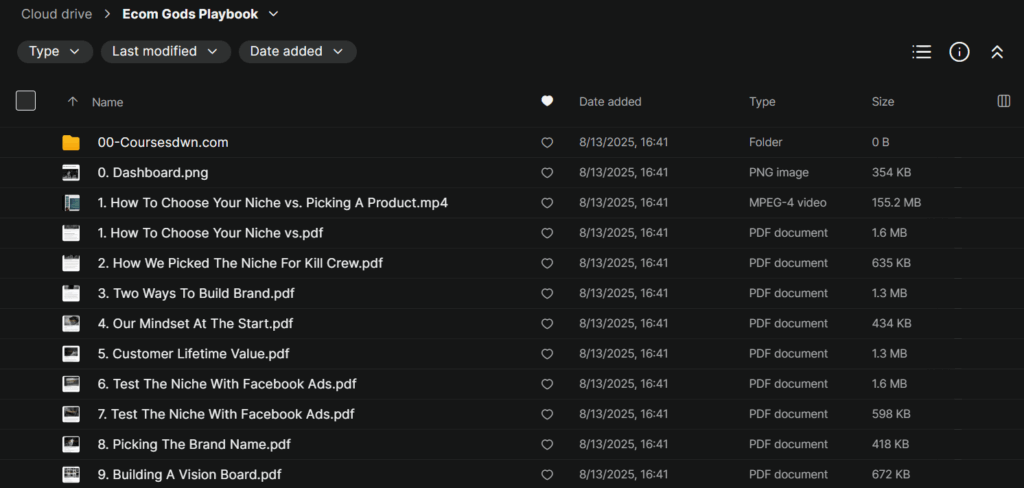Toggle heart for 9. Building A Vision Board.pdf
This screenshot has width=1024, height=488.
coord(547,475)
